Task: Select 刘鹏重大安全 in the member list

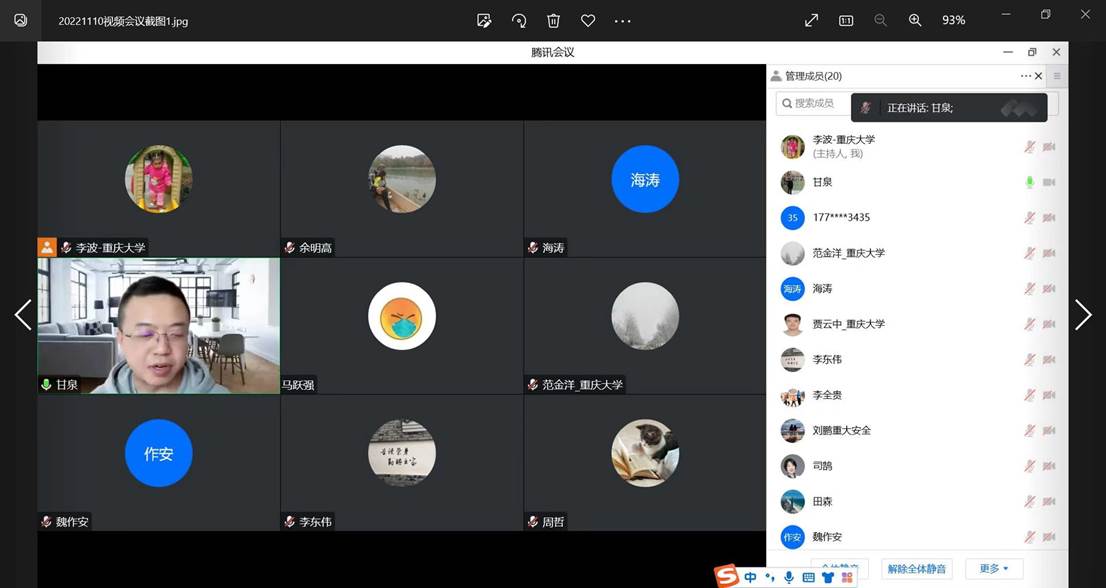Action: coord(841,430)
